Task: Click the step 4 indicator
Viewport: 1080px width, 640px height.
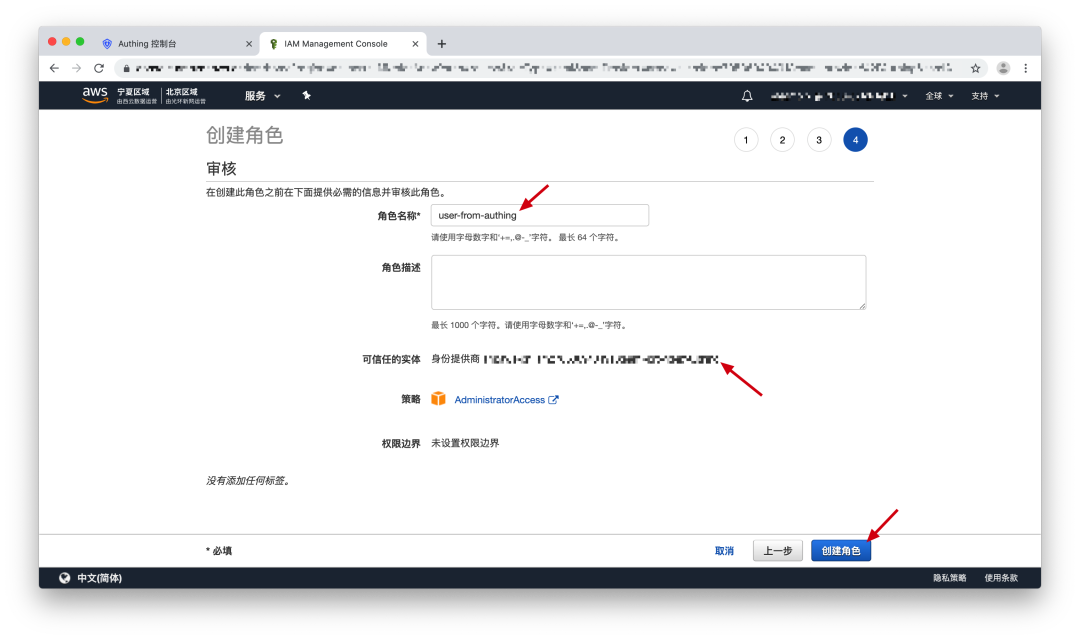Action: click(855, 140)
